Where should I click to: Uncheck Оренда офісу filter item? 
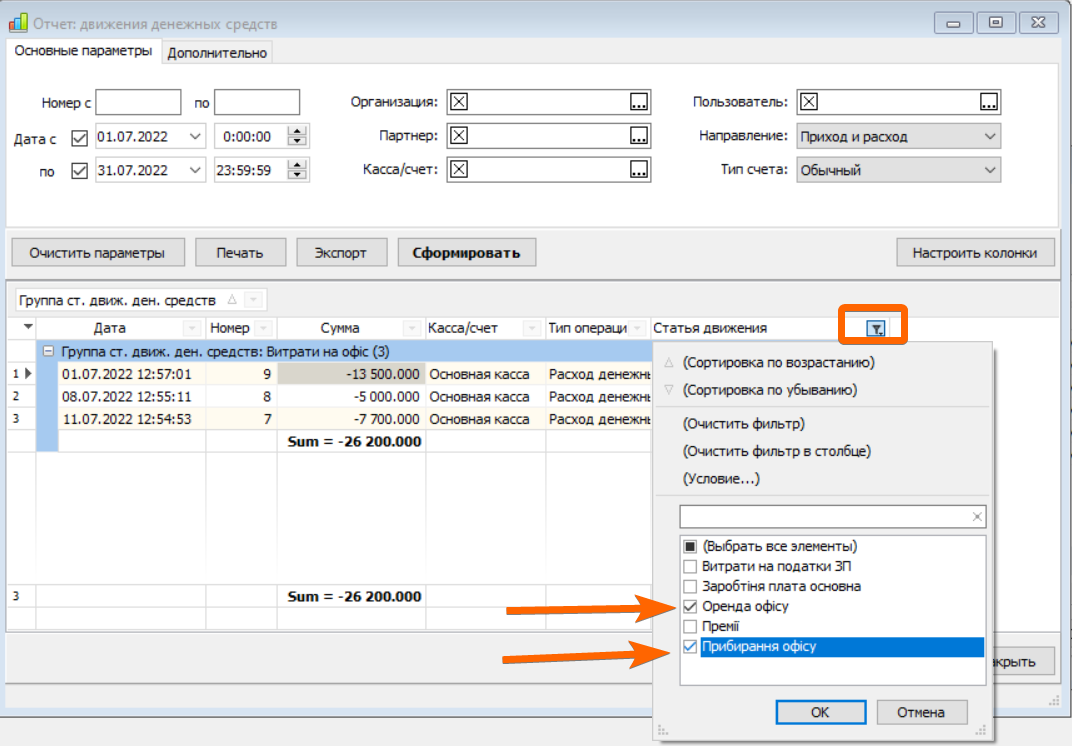pos(690,607)
